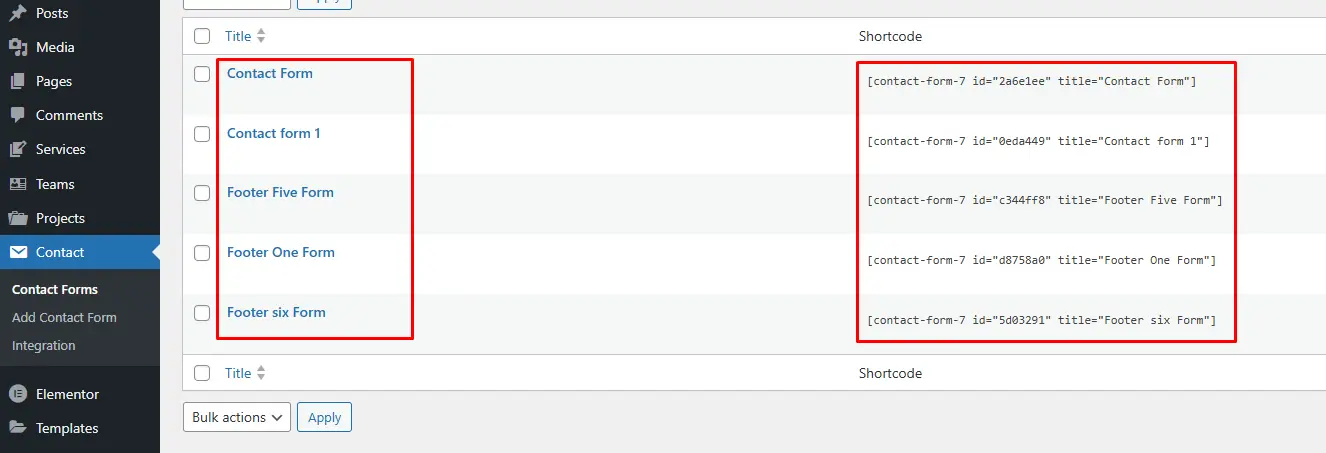Screen dimensions: 1326x453
Task: Open the Contact form 1 link
Action: [x=274, y=133]
